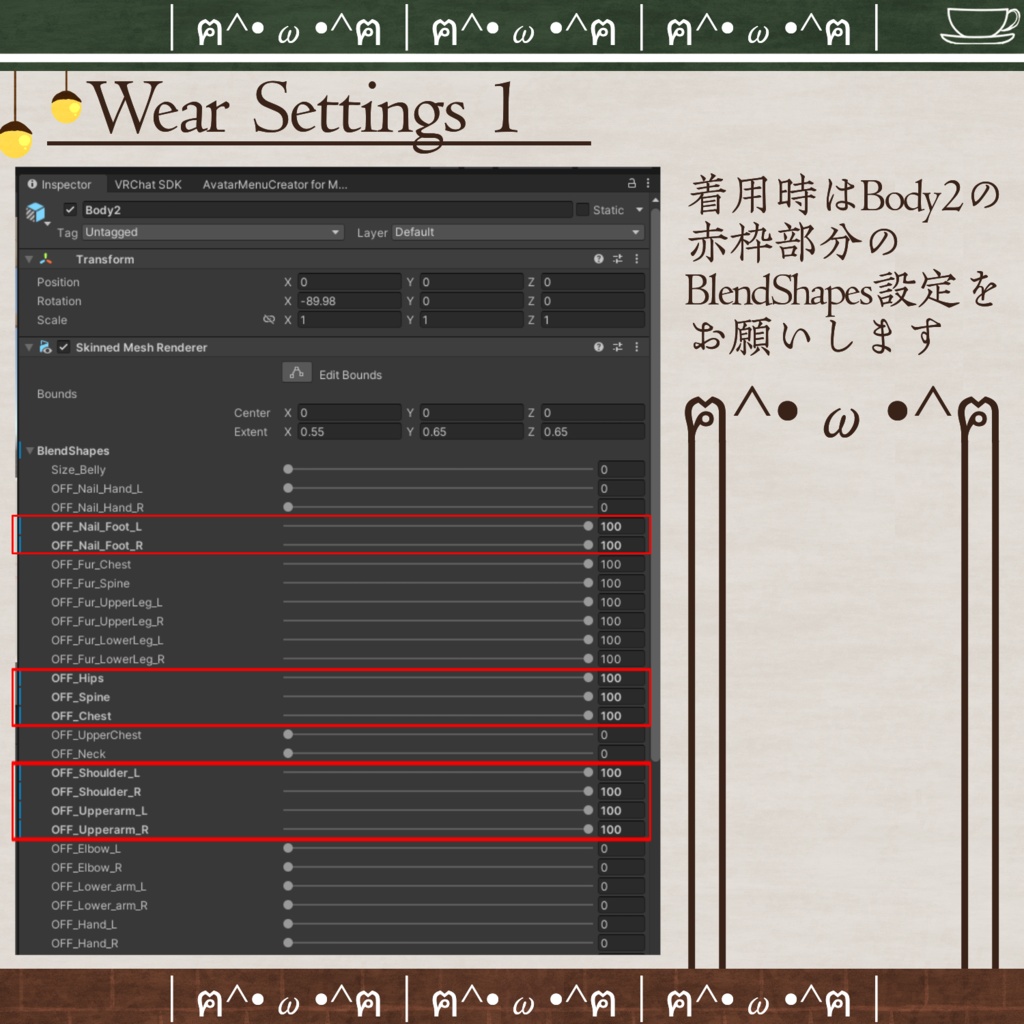
Task: Open the Inspector tab's three-dot menu
Action: coord(648,184)
